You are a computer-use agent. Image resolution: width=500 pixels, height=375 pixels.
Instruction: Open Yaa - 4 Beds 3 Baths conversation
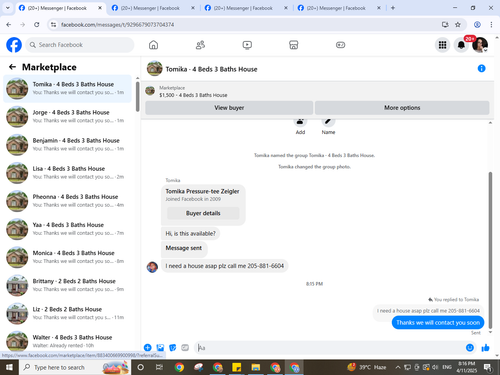(x=68, y=229)
